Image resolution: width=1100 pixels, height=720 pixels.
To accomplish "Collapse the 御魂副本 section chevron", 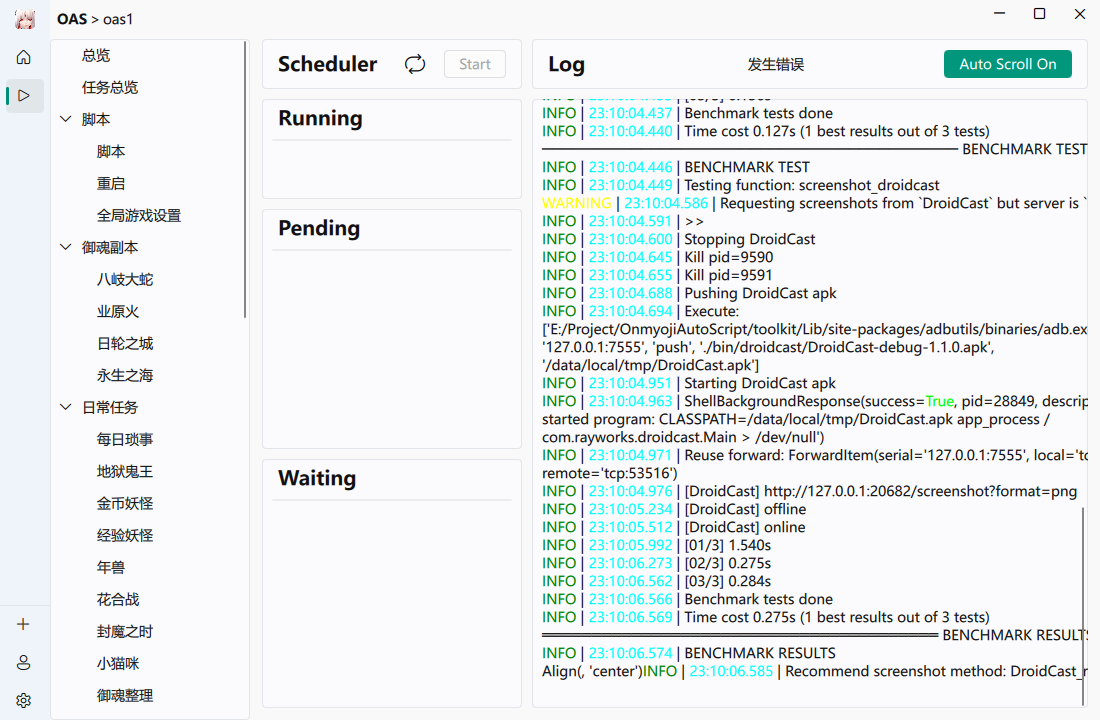I will click(66, 248).
